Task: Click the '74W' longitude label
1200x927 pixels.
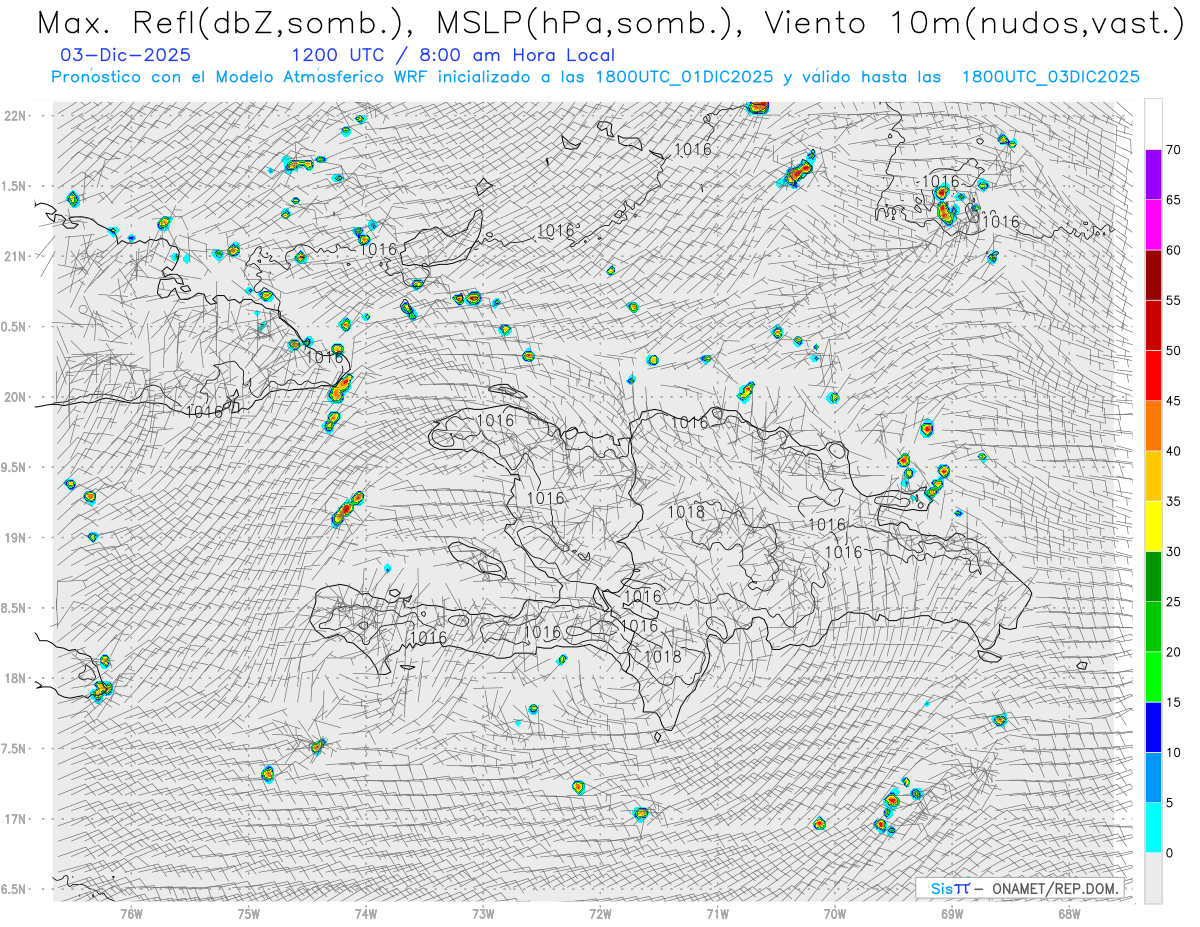Action: click(366, 913)
